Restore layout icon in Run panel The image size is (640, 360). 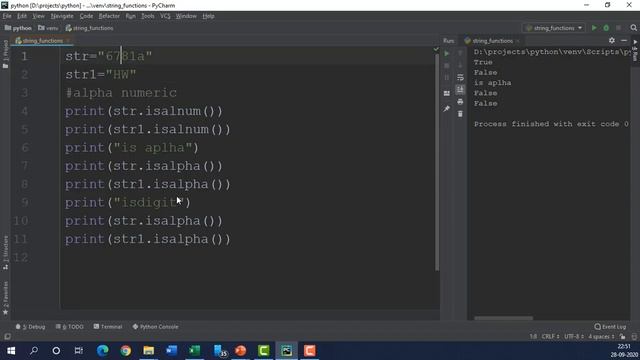pyautogui.click(x=447, y=93)
